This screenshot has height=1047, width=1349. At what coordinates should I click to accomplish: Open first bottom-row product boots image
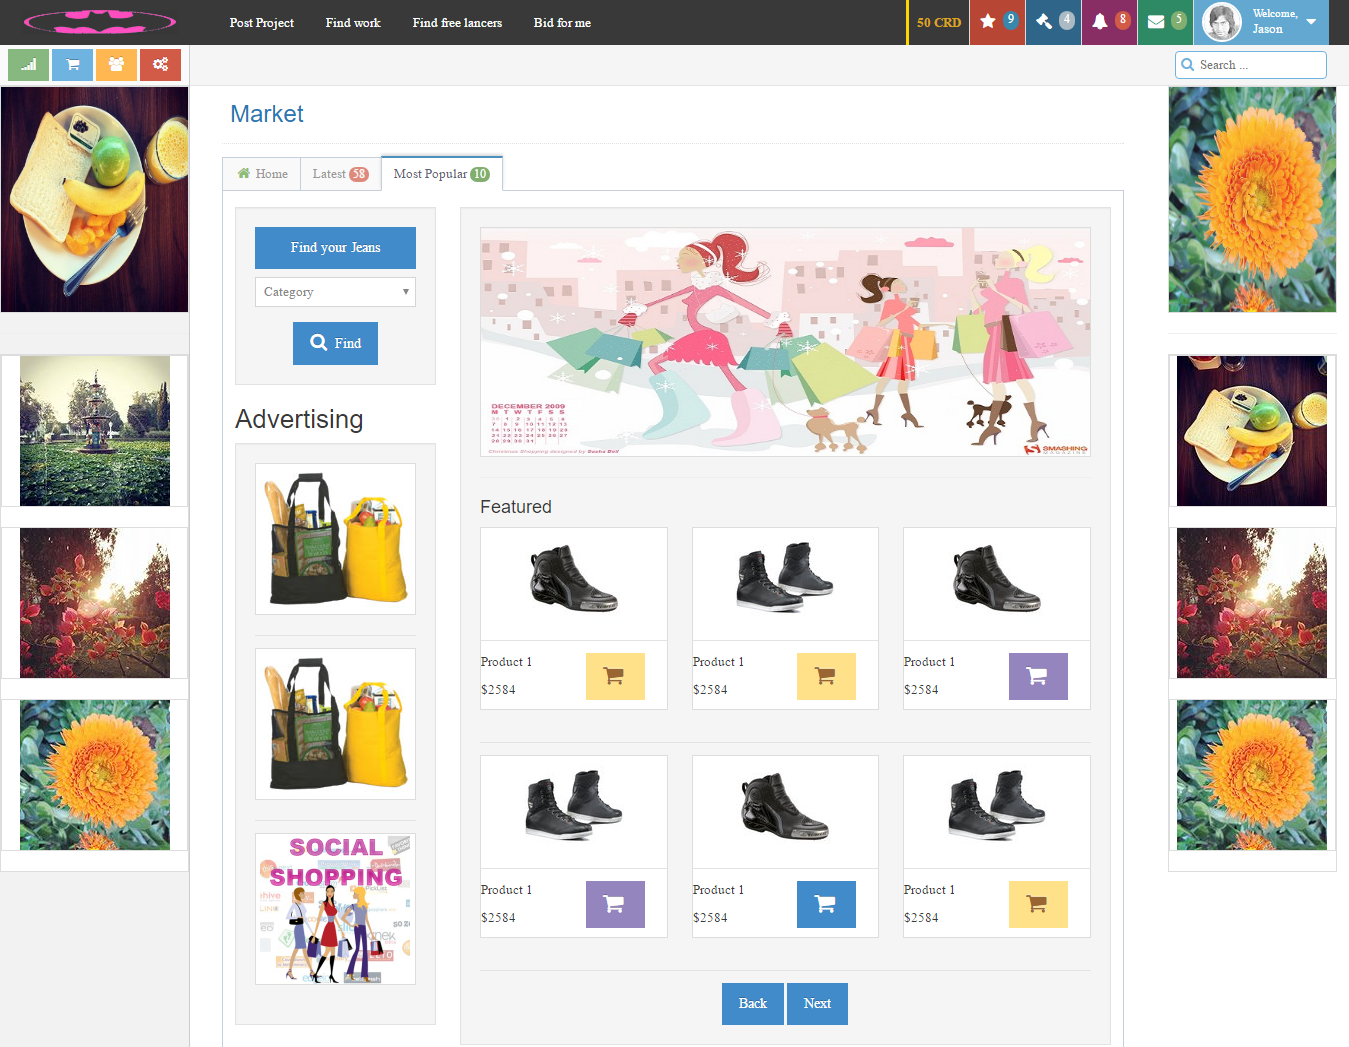click(x=574, y=812)
